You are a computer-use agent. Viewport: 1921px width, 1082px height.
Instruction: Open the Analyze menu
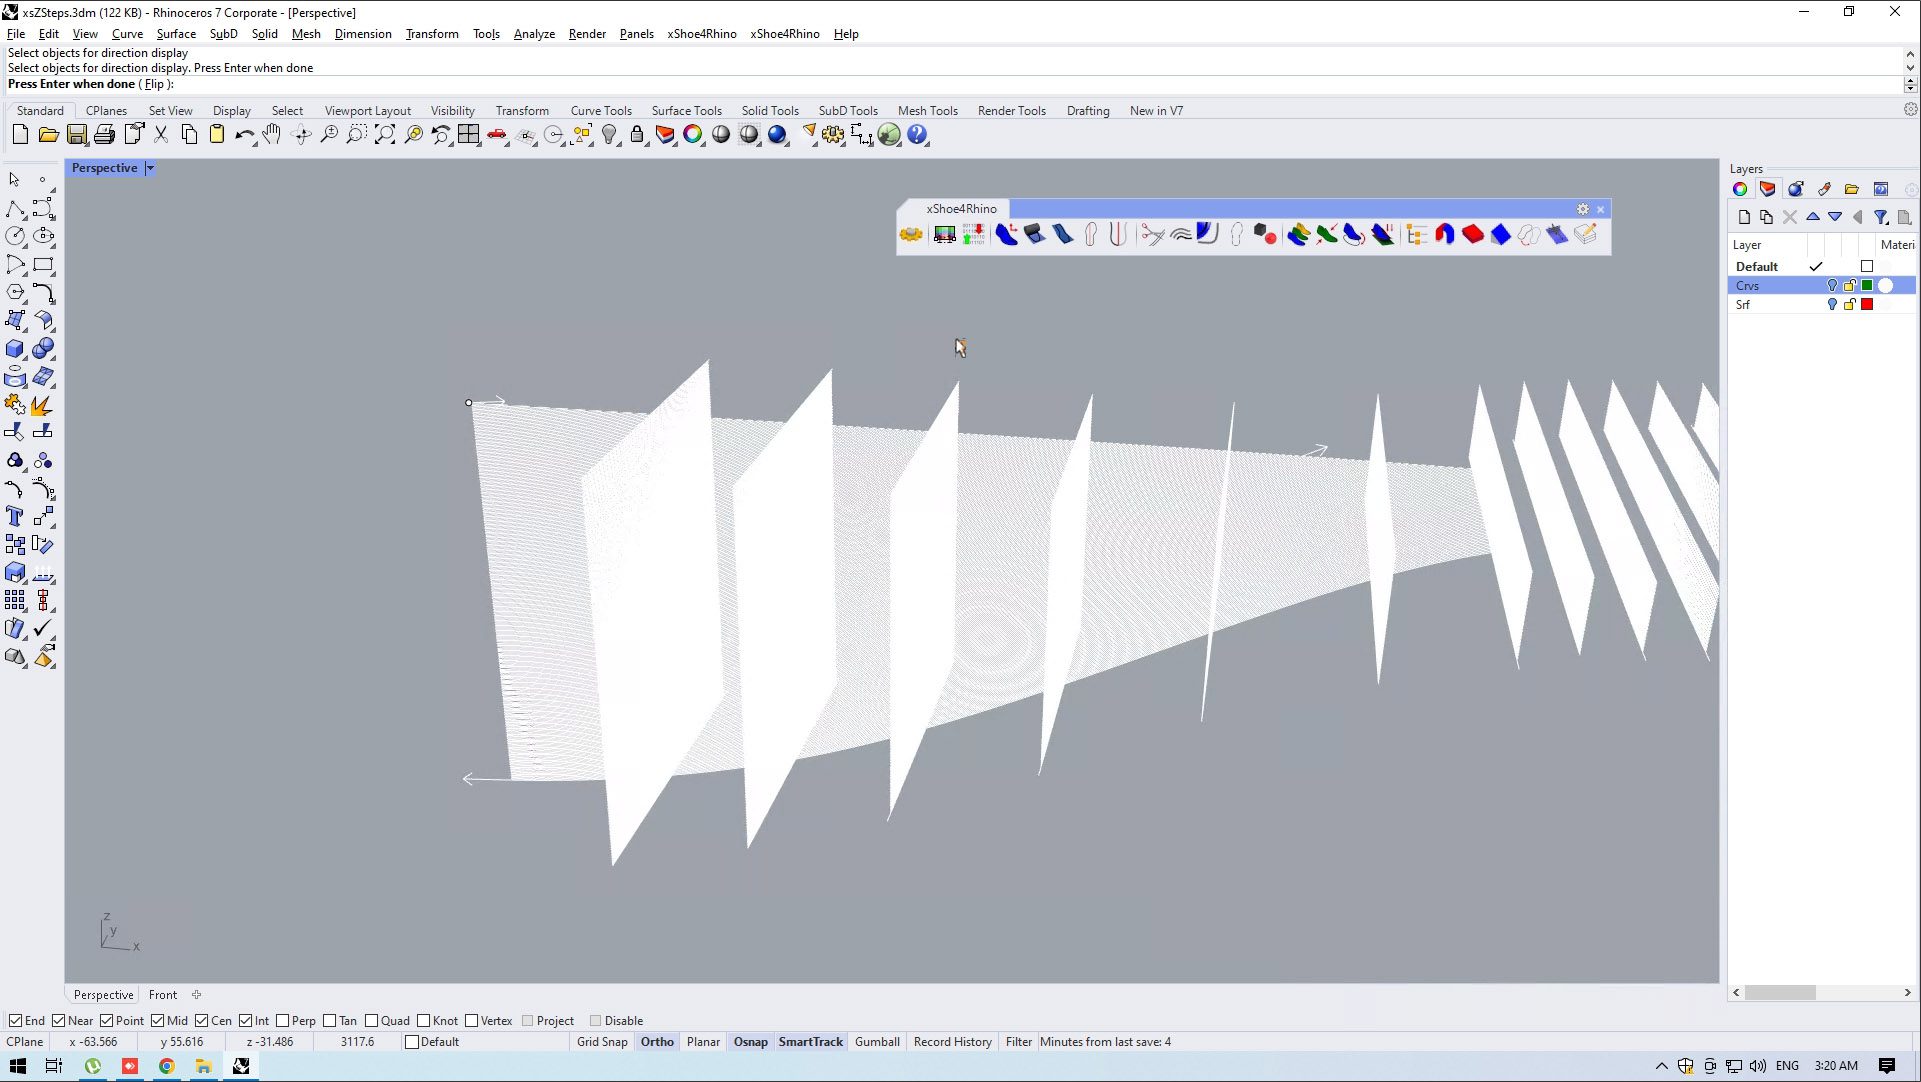[534, 34]
